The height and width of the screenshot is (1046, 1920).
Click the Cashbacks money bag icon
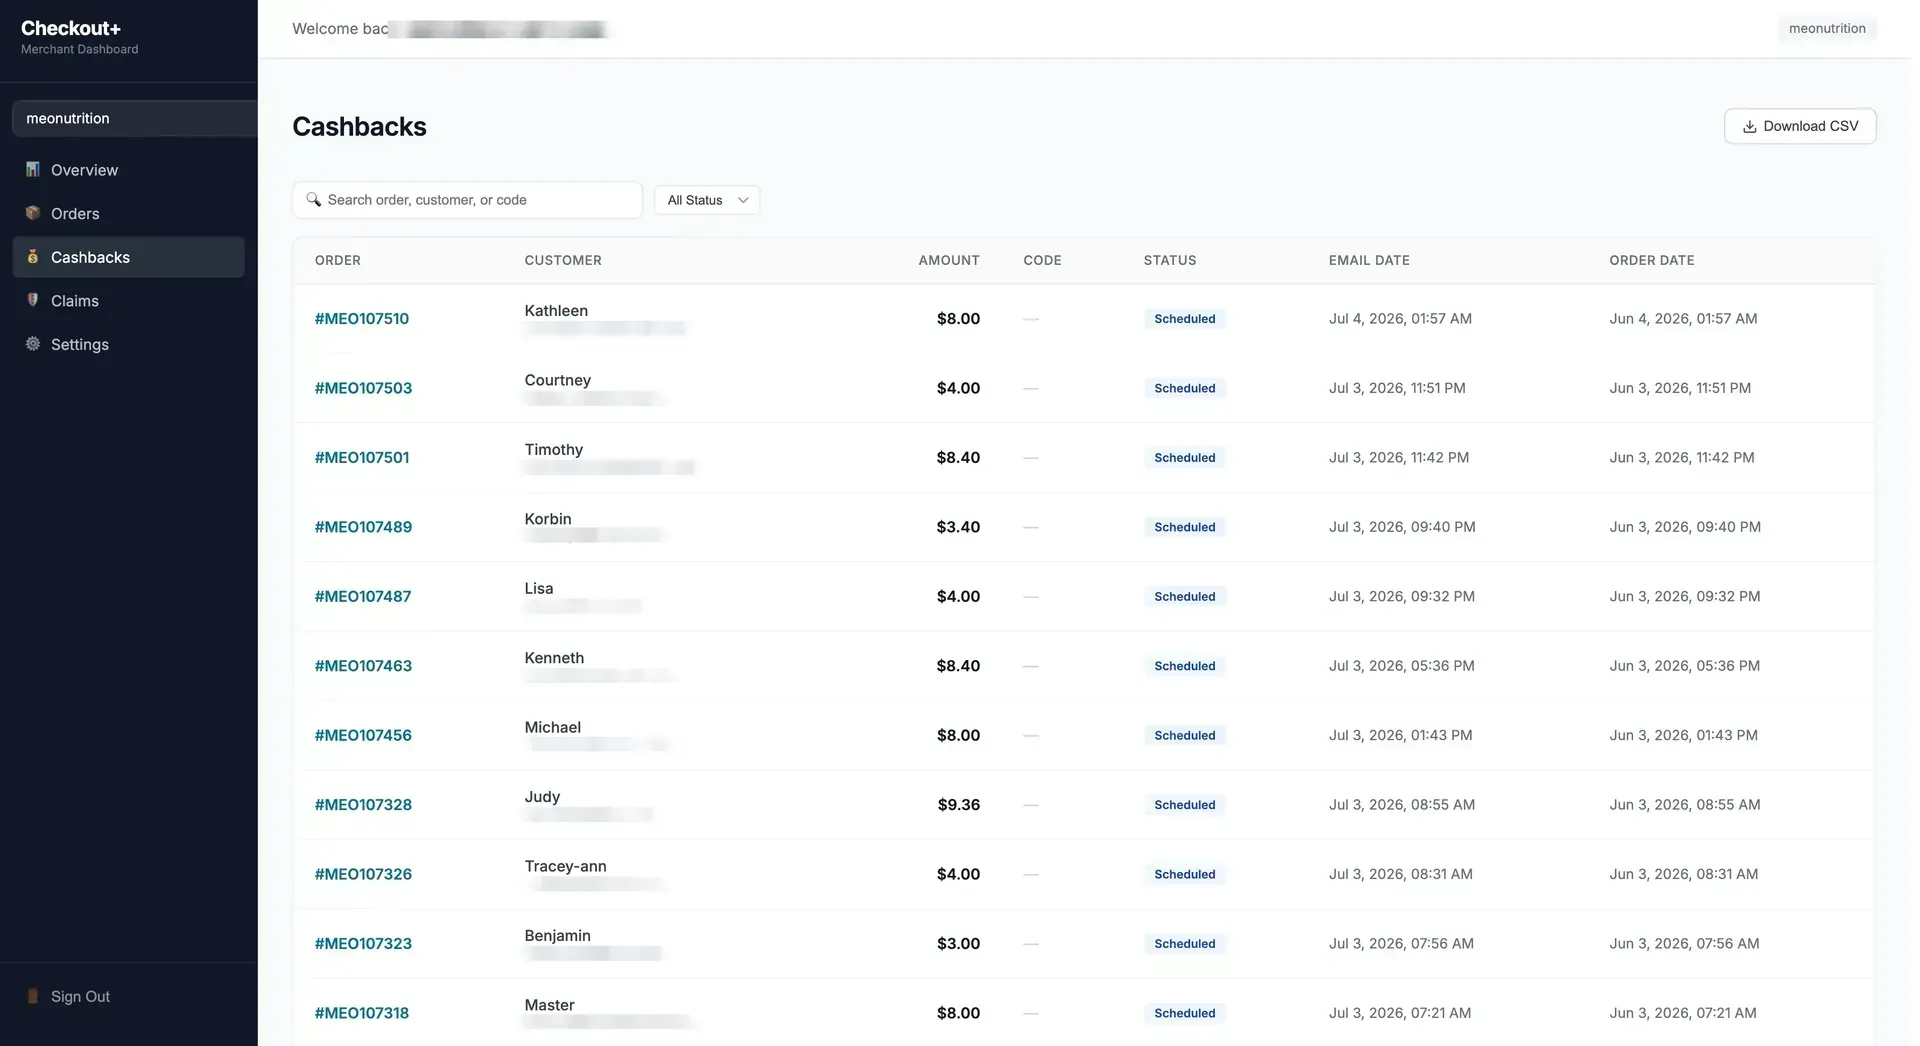pyautogui.click(x=33, y=257)
